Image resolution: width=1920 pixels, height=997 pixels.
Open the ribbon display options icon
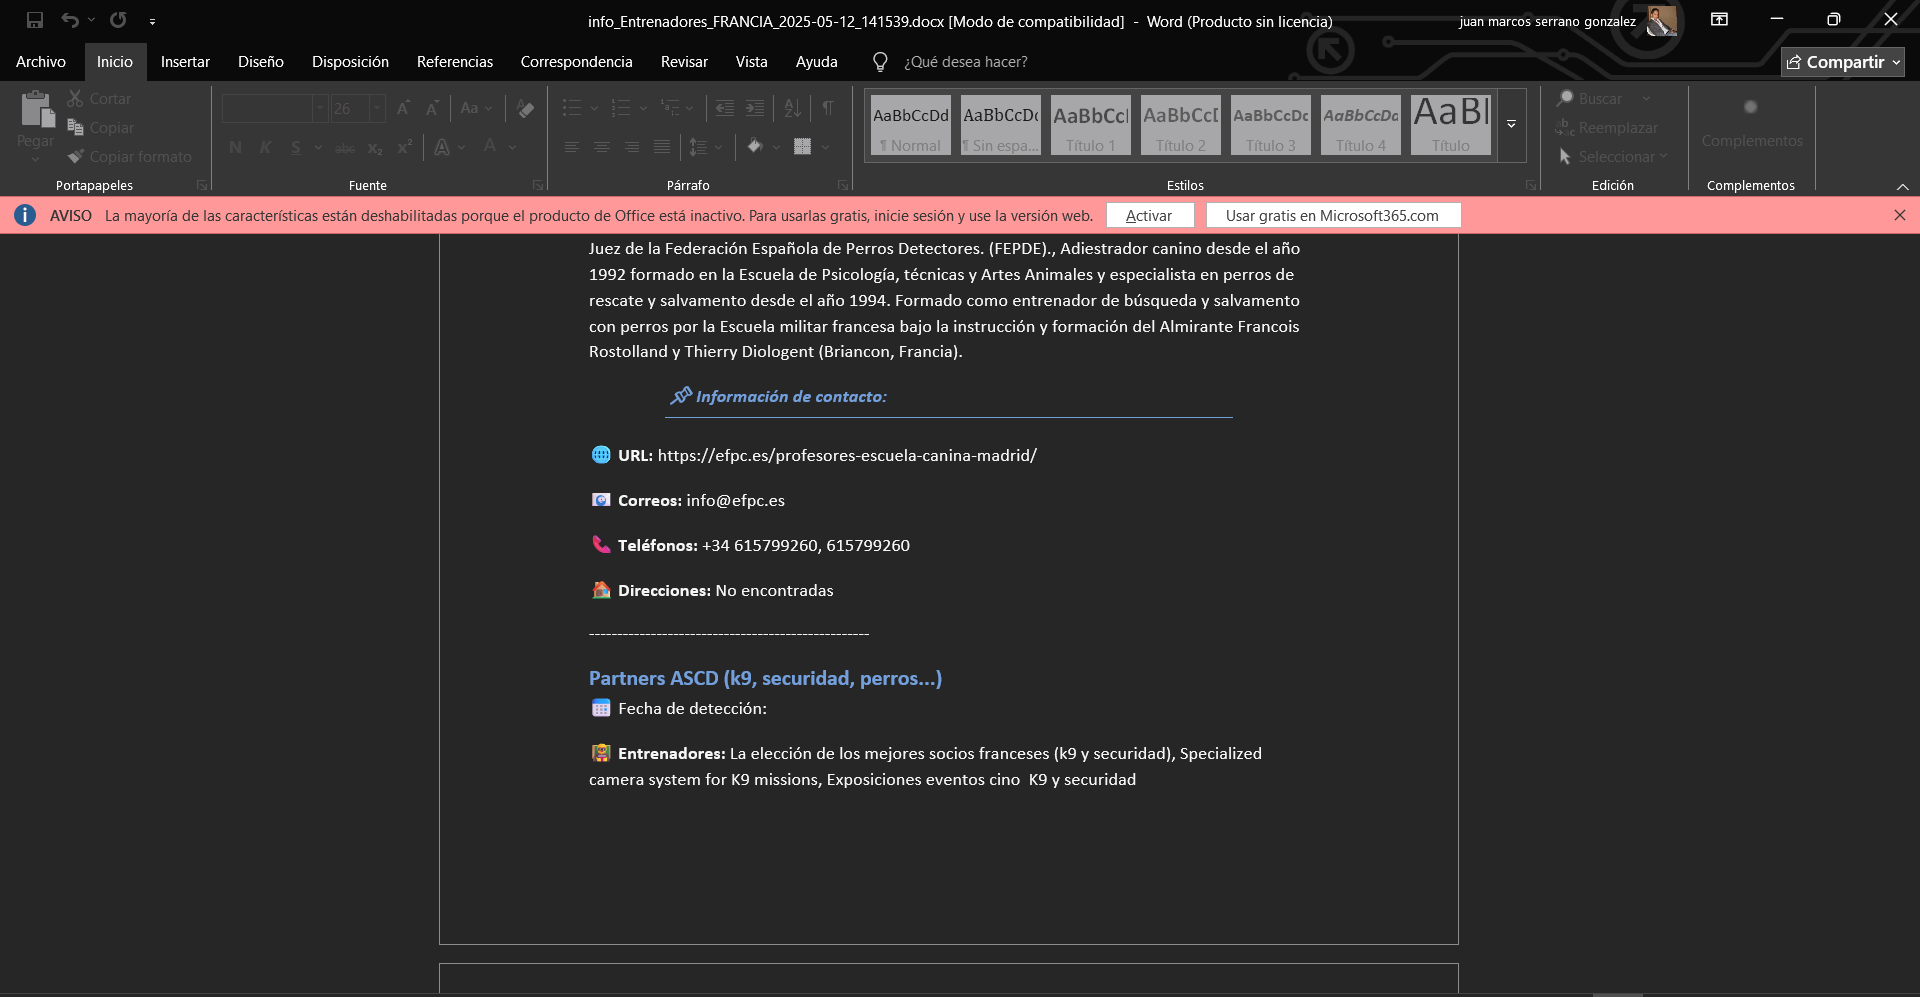[1719, 19]
